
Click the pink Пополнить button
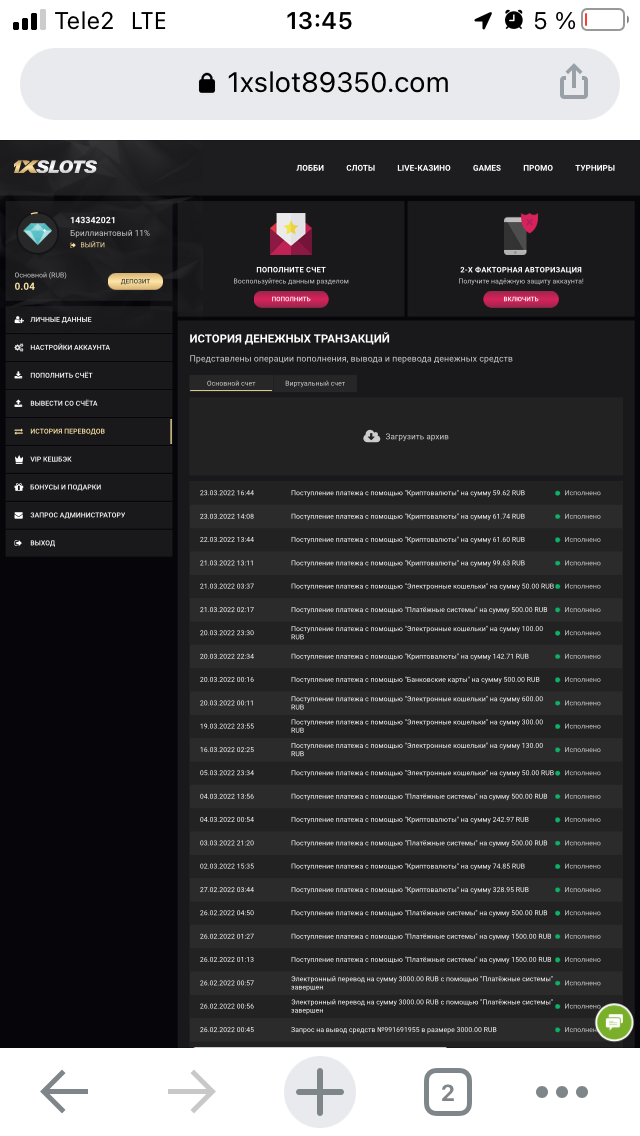click(291, 298)
